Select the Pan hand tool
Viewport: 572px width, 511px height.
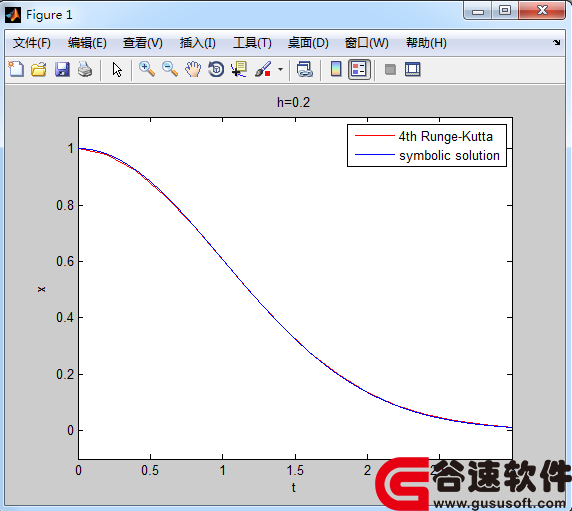coord(193,69)
